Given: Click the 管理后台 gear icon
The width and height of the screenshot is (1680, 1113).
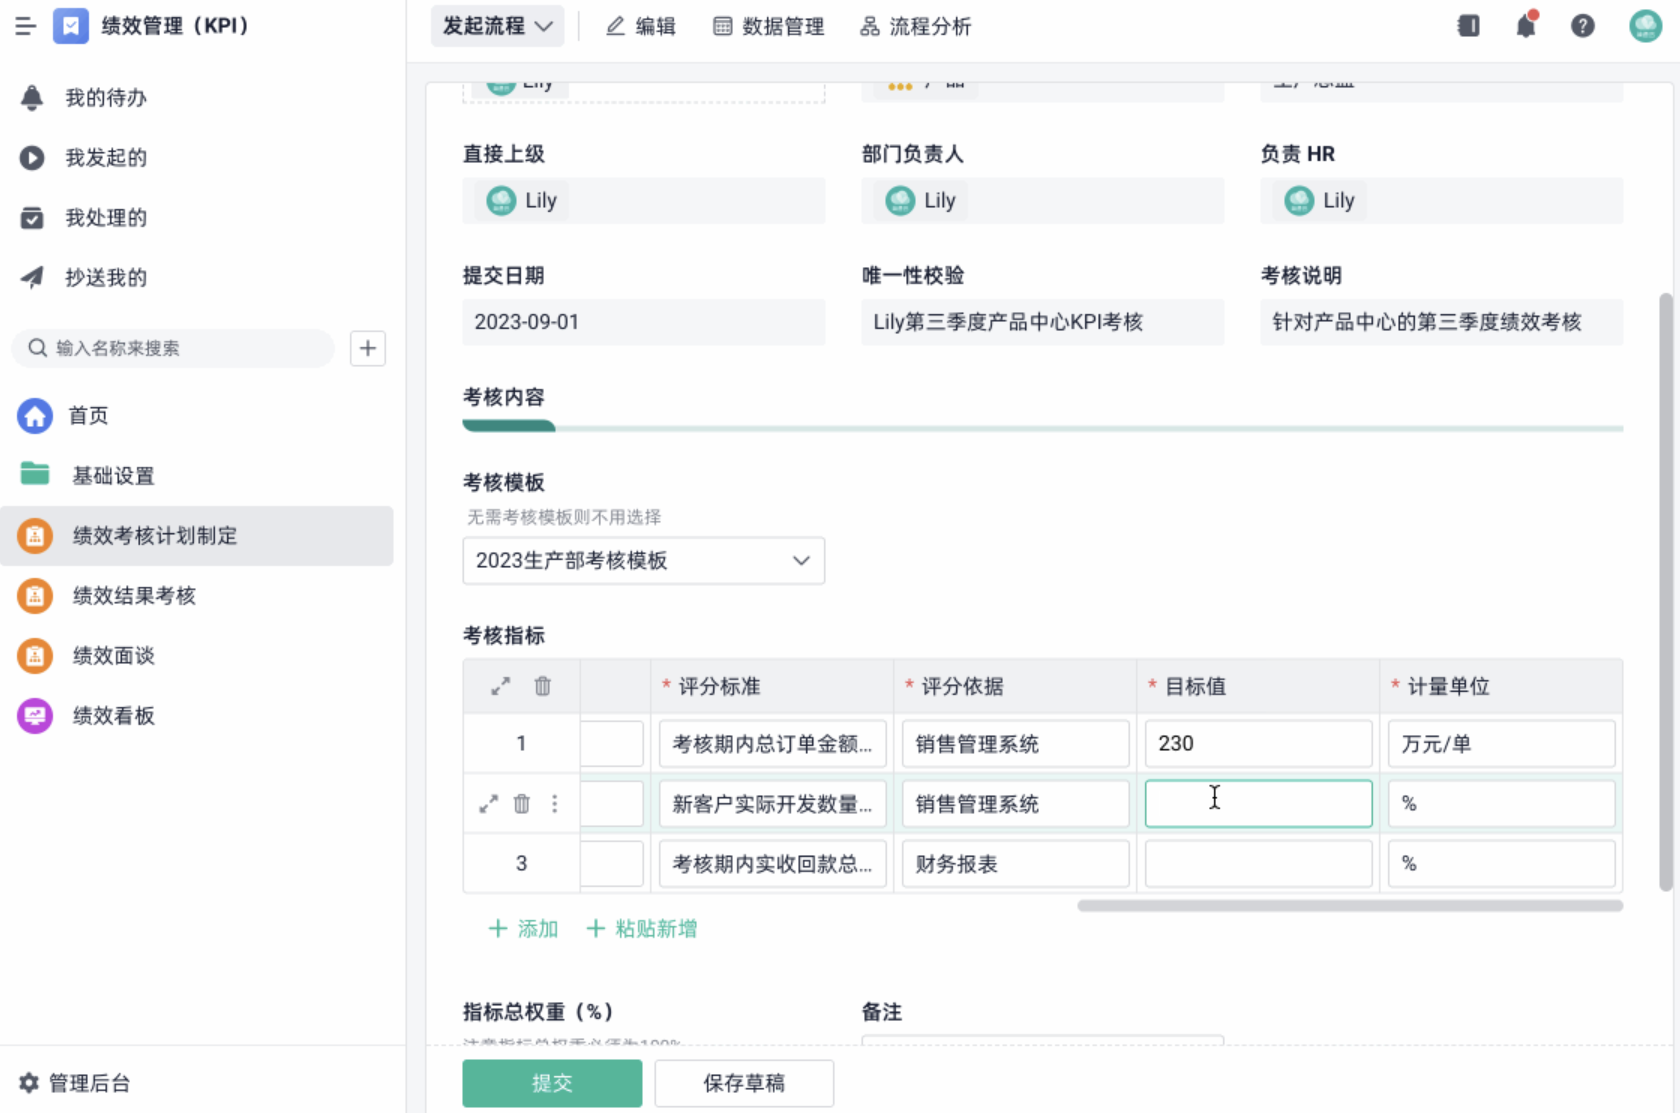Looking at the screenshot, I should point(29,1082).
